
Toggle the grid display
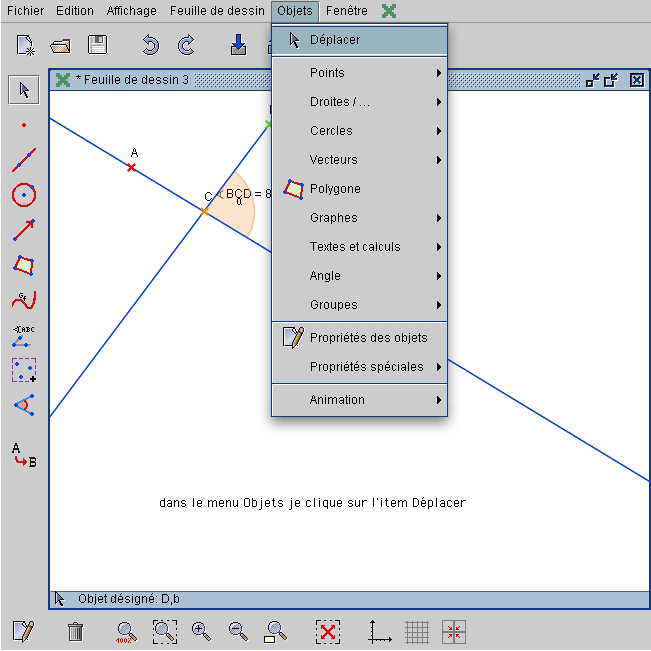click(417, 631)
